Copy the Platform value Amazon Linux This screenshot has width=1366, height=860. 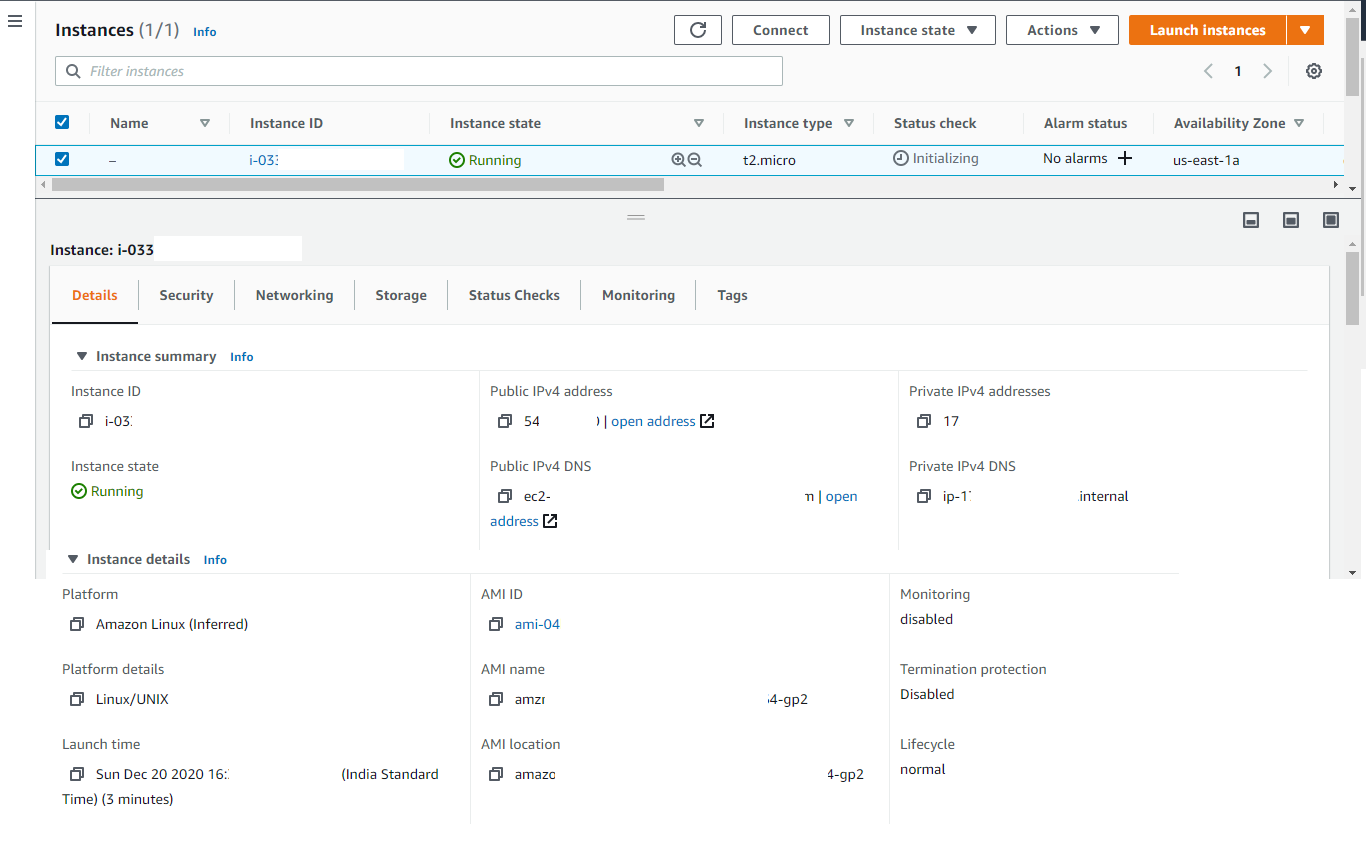tap(77, 624)
